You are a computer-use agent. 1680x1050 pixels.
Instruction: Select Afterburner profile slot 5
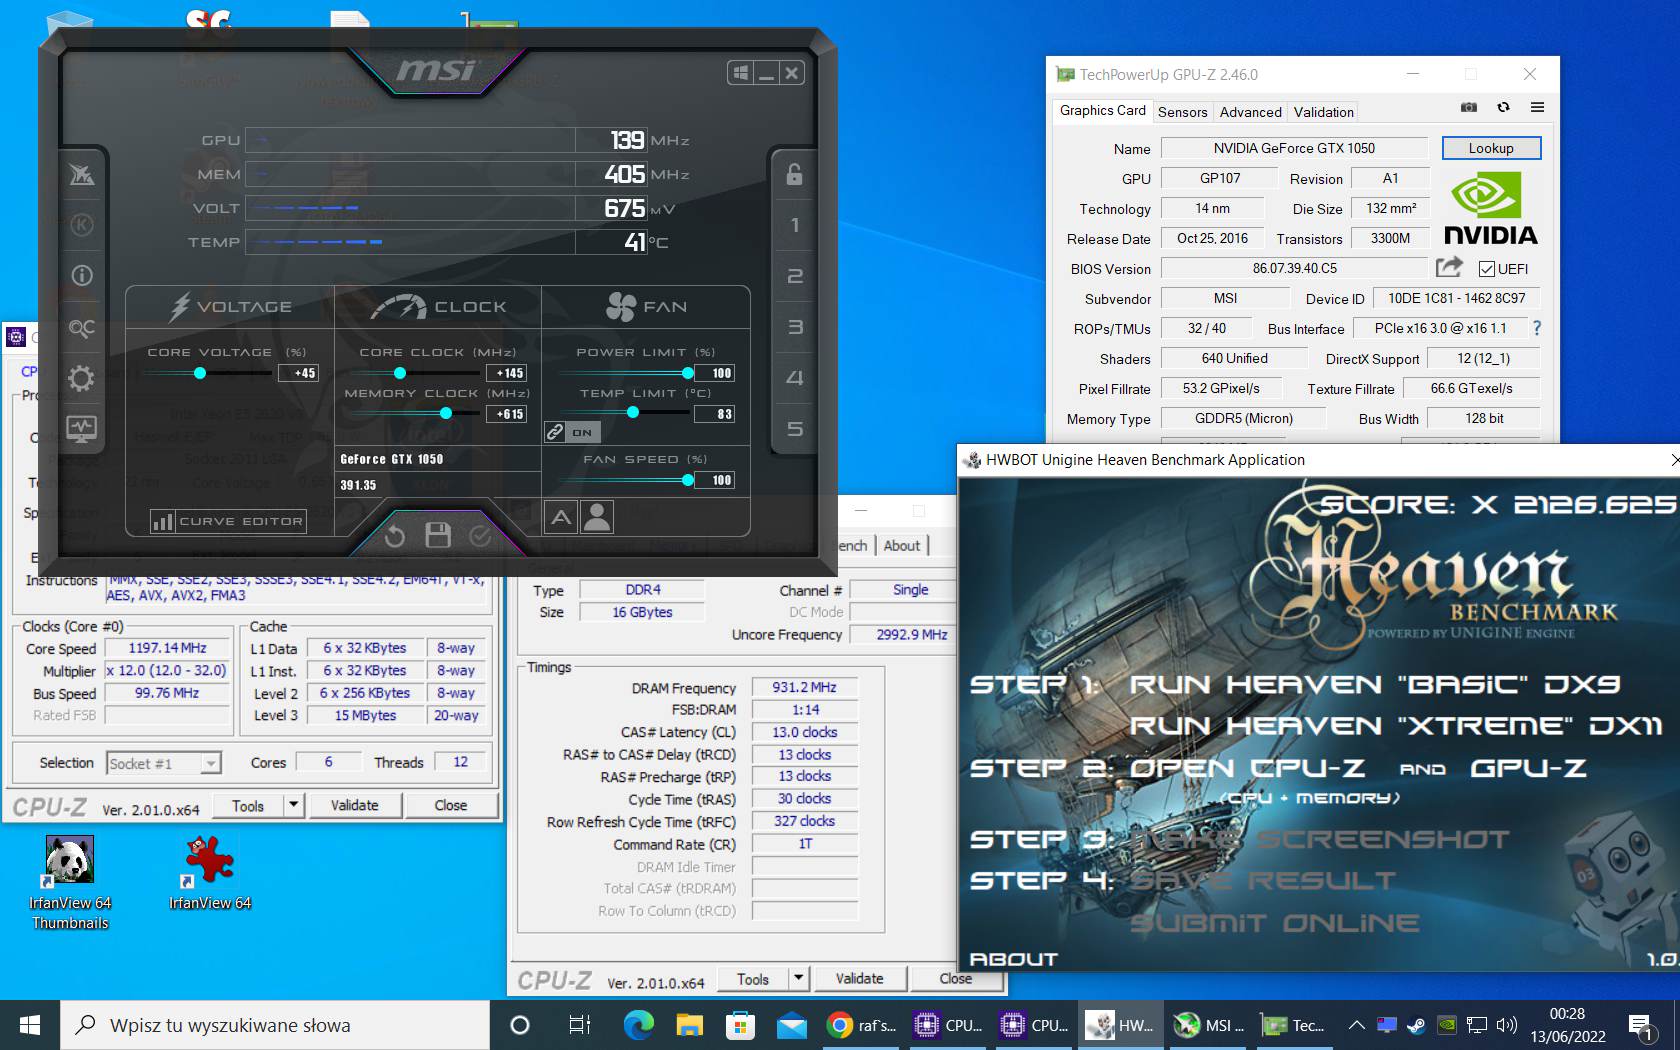(x=794, y=429)
